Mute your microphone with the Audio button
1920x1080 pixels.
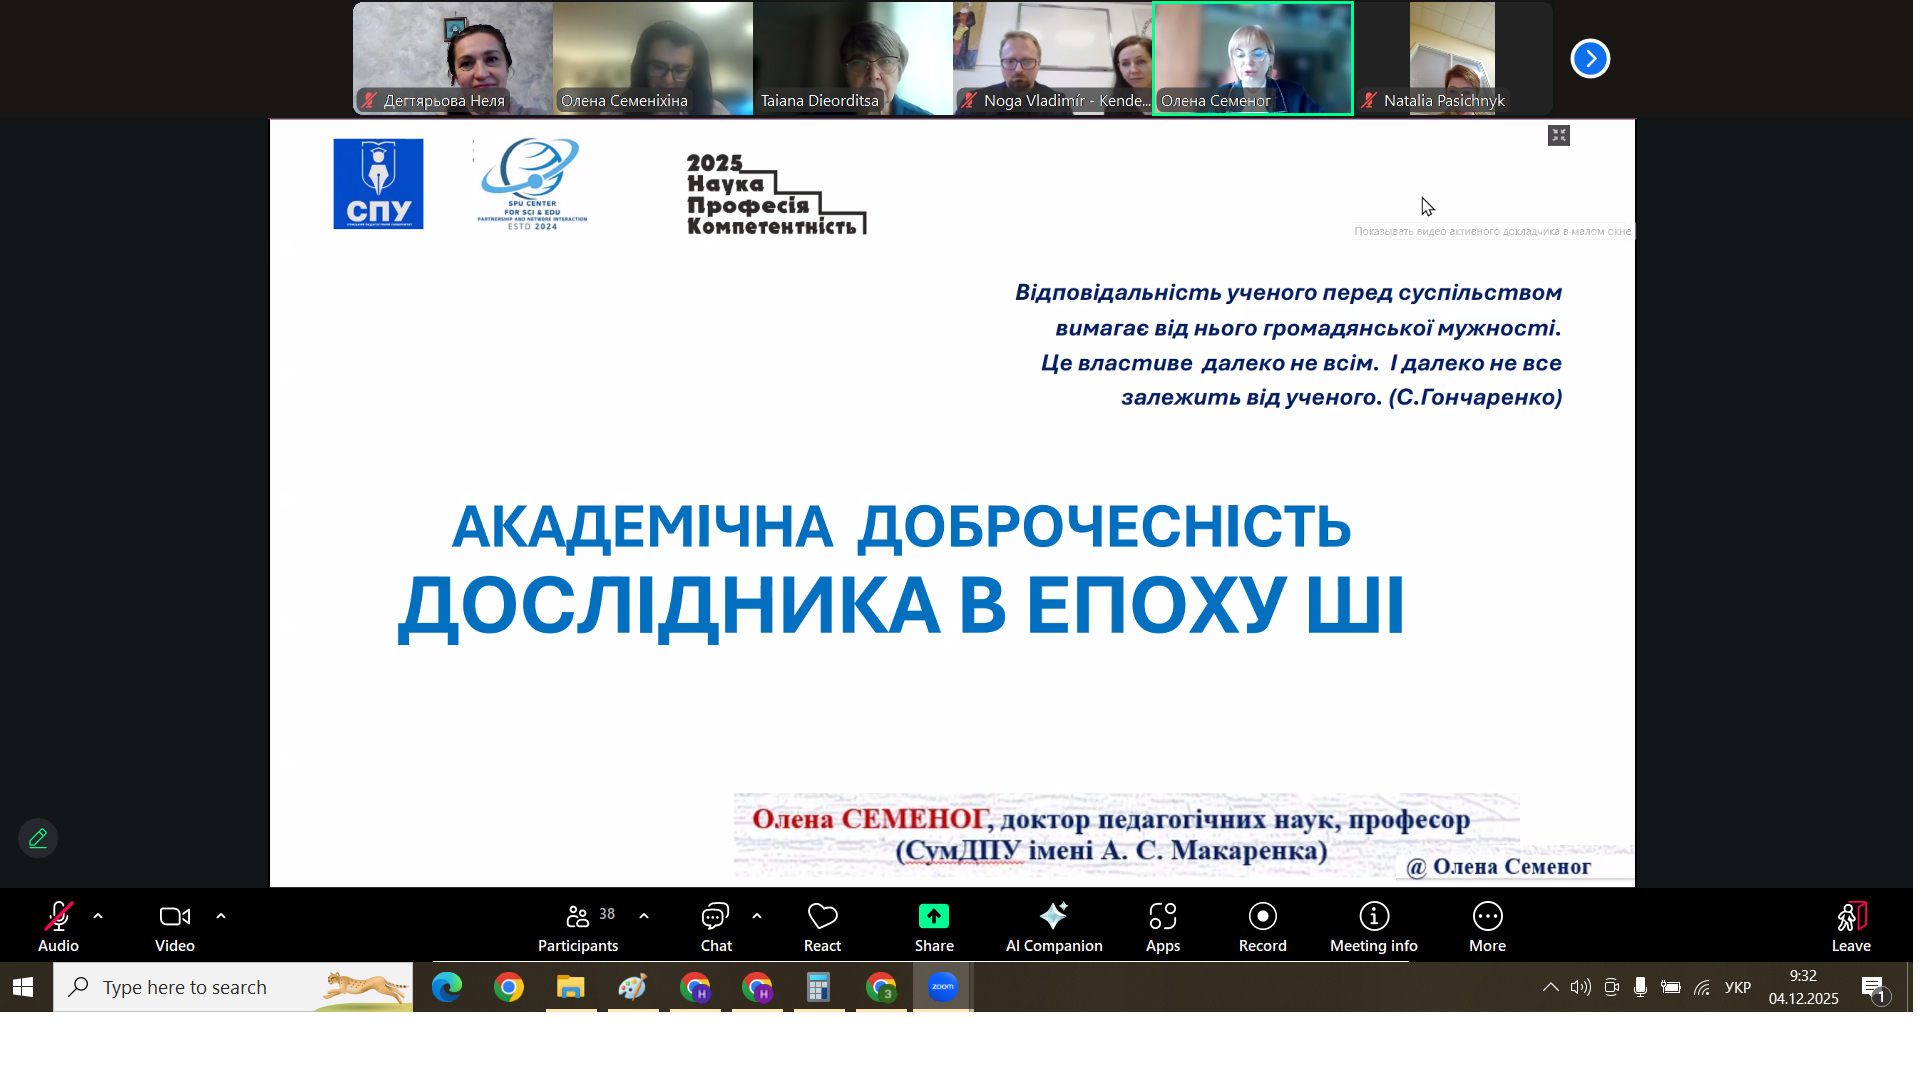(x=58, y=925)
